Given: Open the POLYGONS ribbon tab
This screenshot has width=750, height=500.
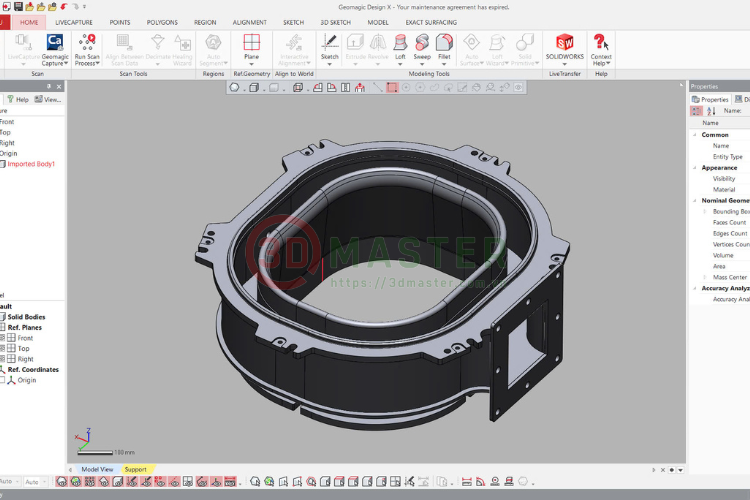Looking at the screenshot, I should pos(162,21).
